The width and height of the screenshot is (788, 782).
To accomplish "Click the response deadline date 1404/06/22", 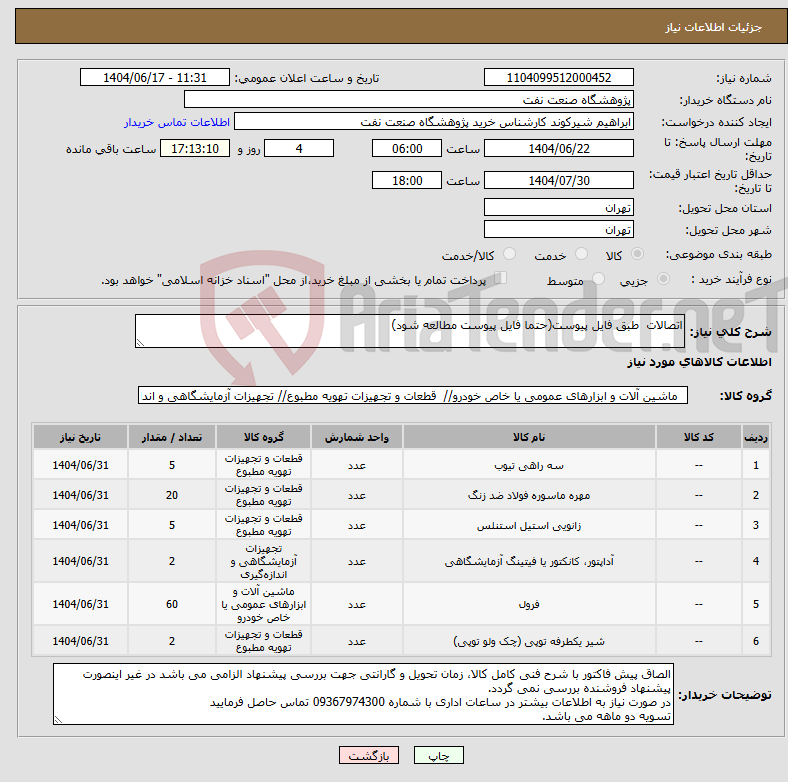I will pos(558,148).
